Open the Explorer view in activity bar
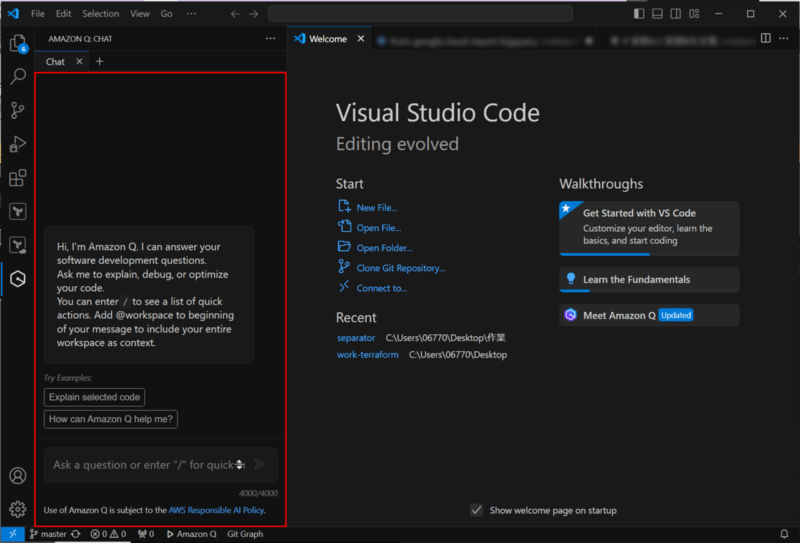Screen dimensions: 800x543 [17, 43]
